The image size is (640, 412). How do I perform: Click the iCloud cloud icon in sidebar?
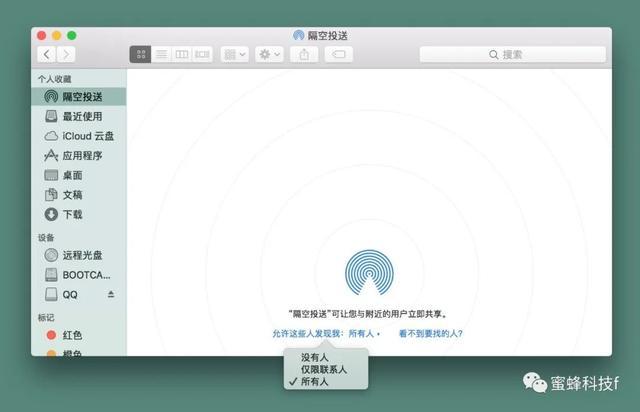click(x=51, y=136)
